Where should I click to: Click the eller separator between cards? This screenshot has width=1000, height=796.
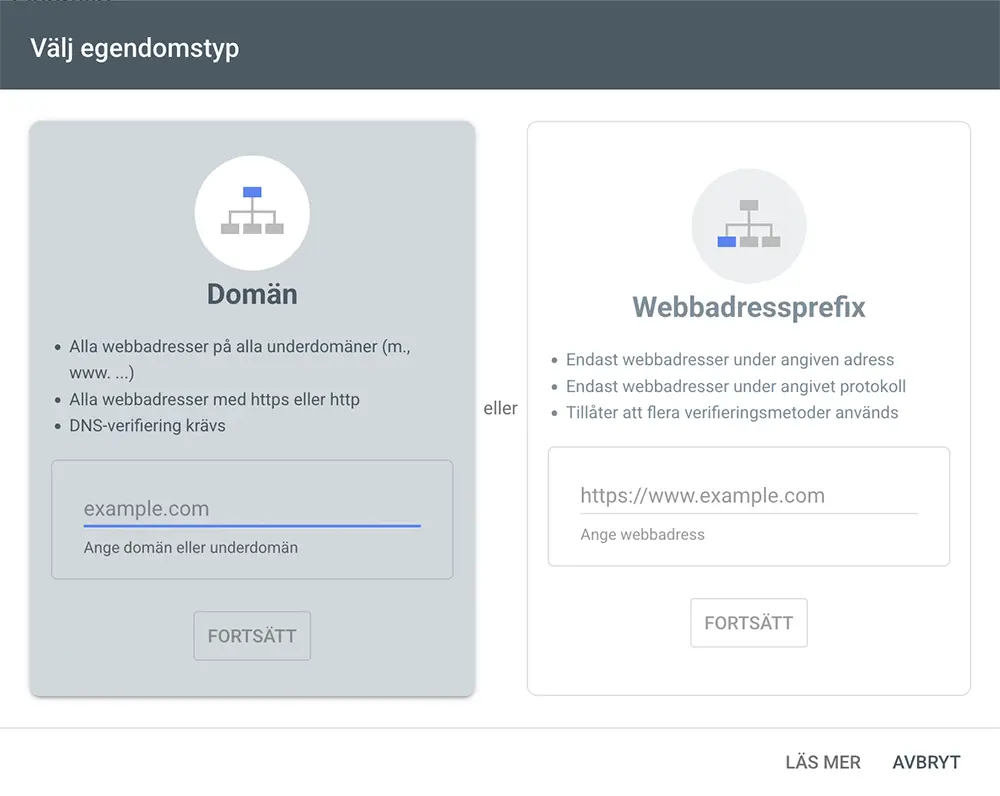pyautogui.click(x=501, y=408)
